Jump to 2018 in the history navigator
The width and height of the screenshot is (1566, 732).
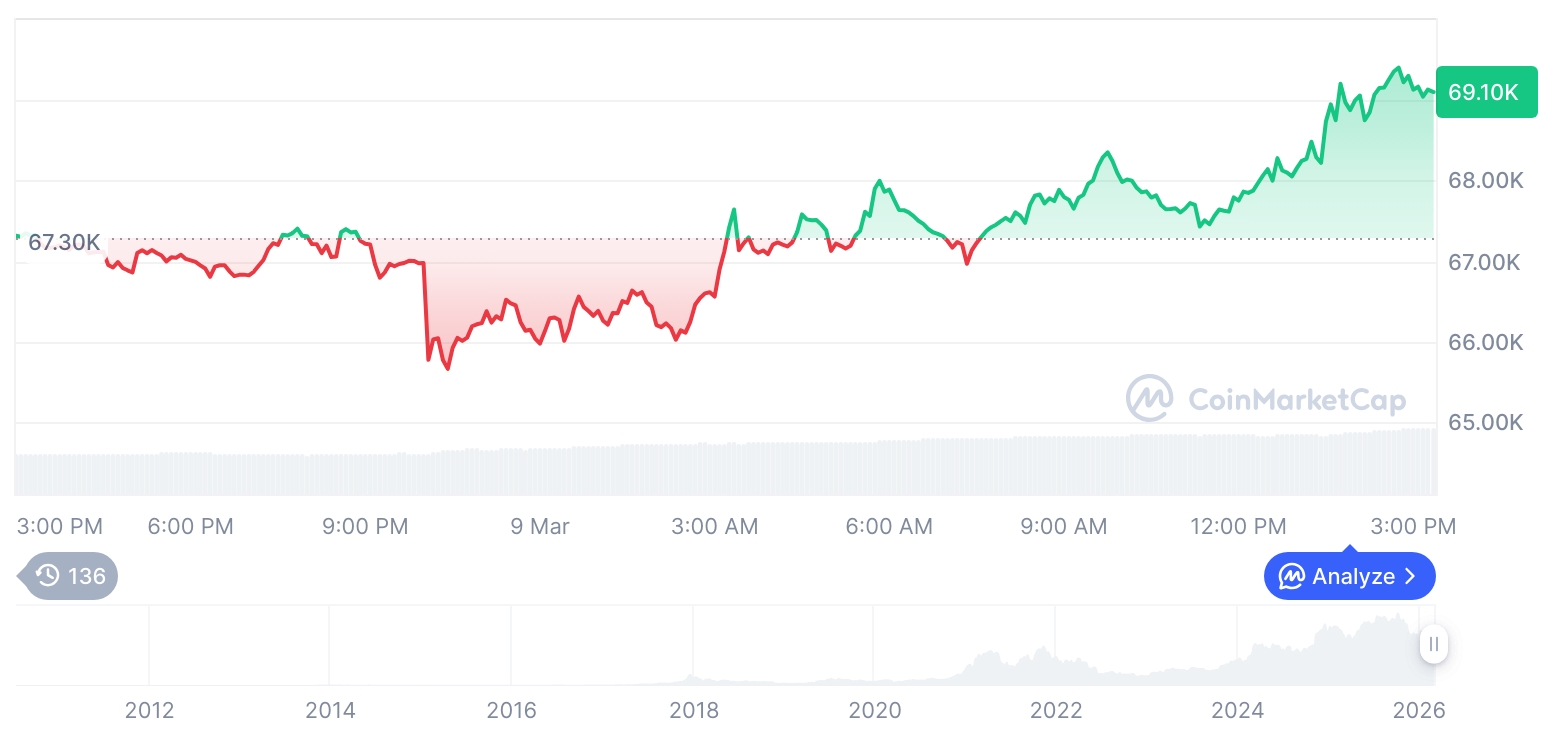click(x=694, y=711)
